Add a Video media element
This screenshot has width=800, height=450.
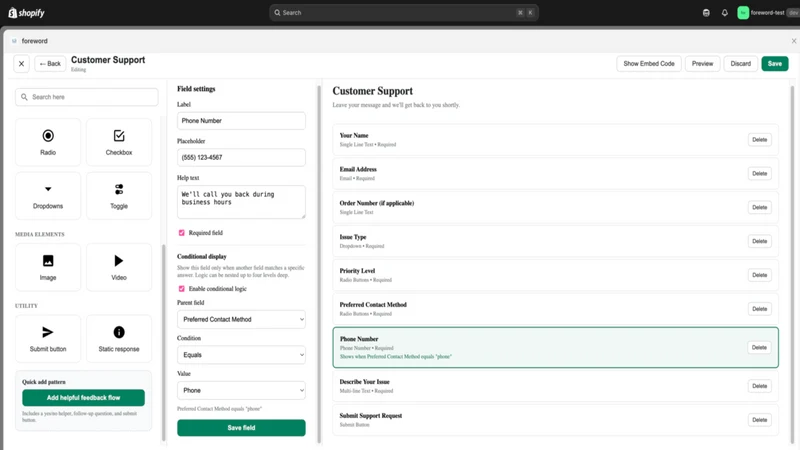coord(119,267)
